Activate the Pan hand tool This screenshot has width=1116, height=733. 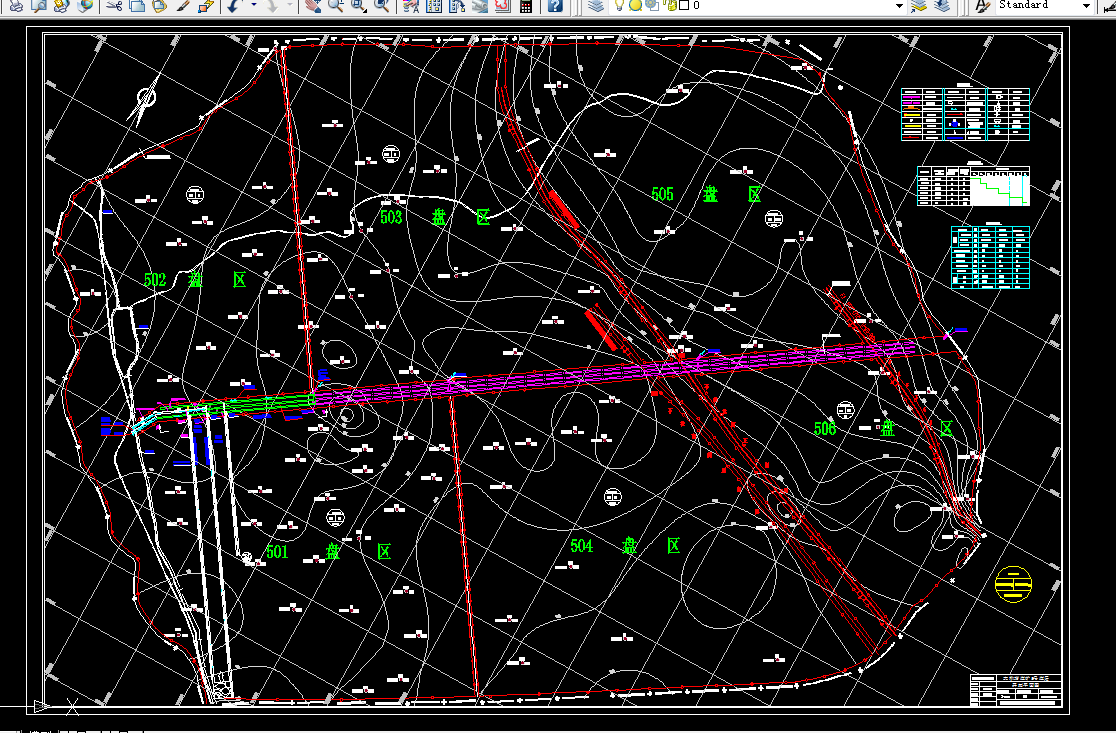click(312, 6)
